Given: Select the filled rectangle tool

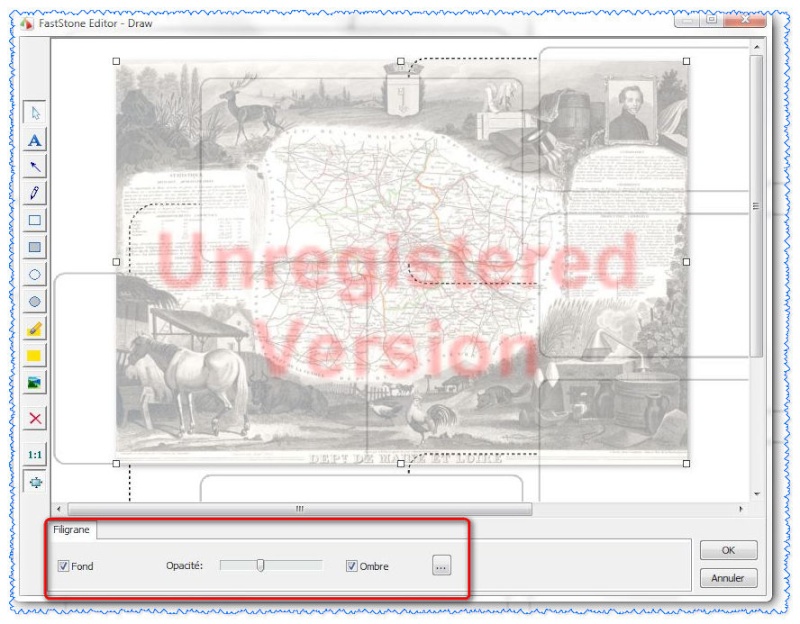Looking at the screenshot, I should (x=35, y=247).
